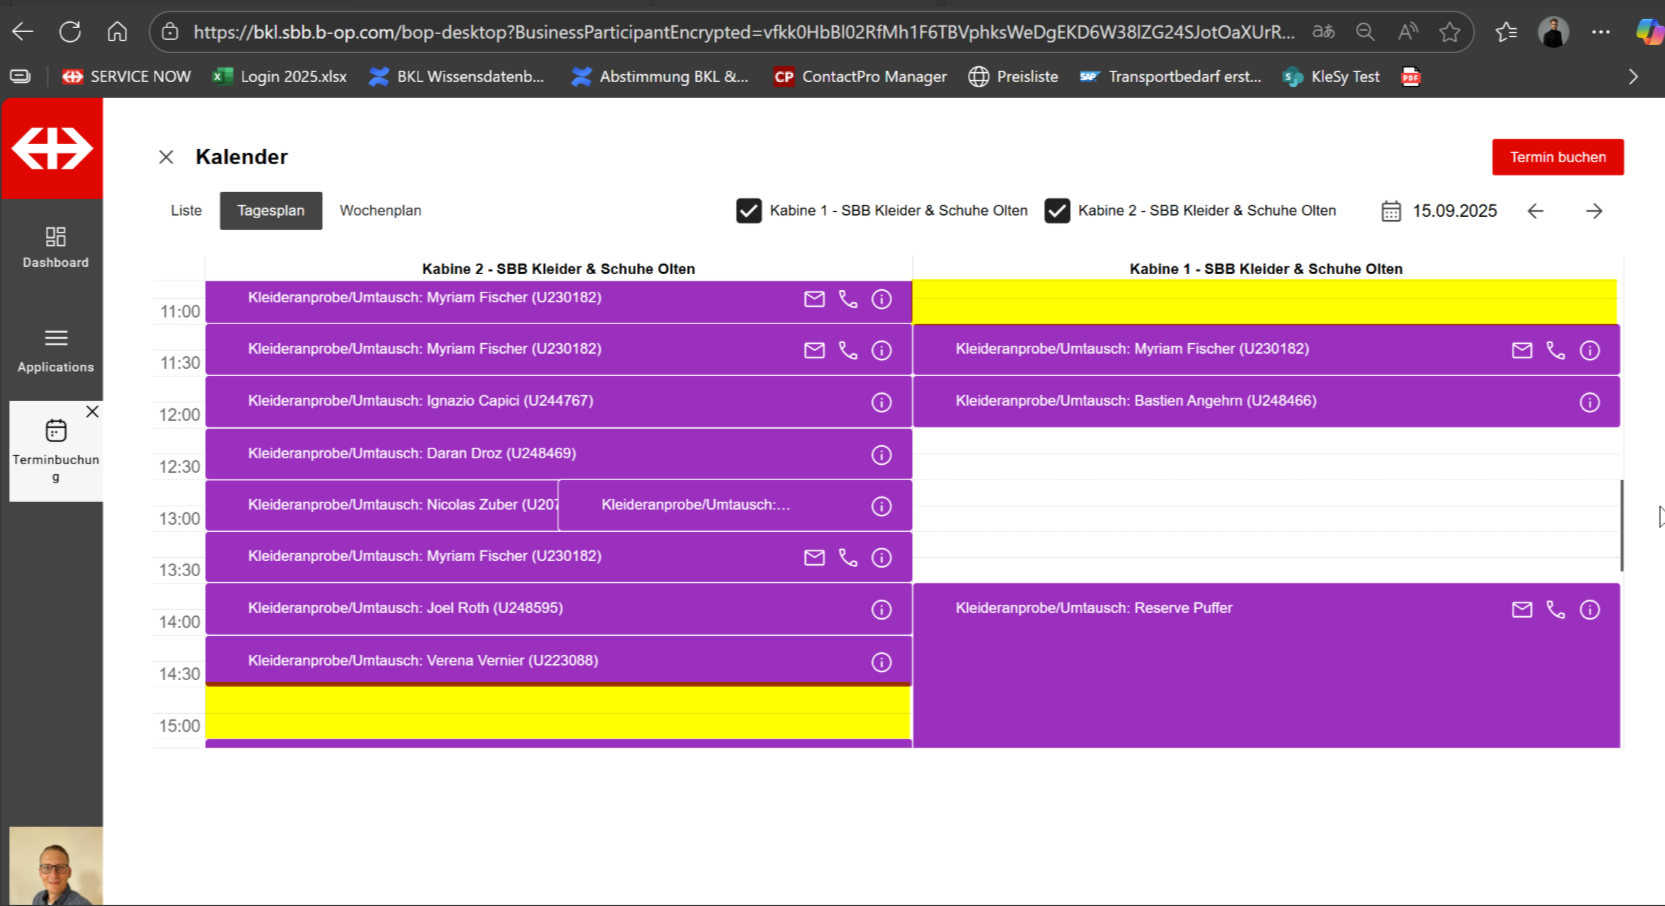Close the Terminbuchung sidebar tab
The height and width of the screenshot is (906, 1665).
[x=92, y=412]
